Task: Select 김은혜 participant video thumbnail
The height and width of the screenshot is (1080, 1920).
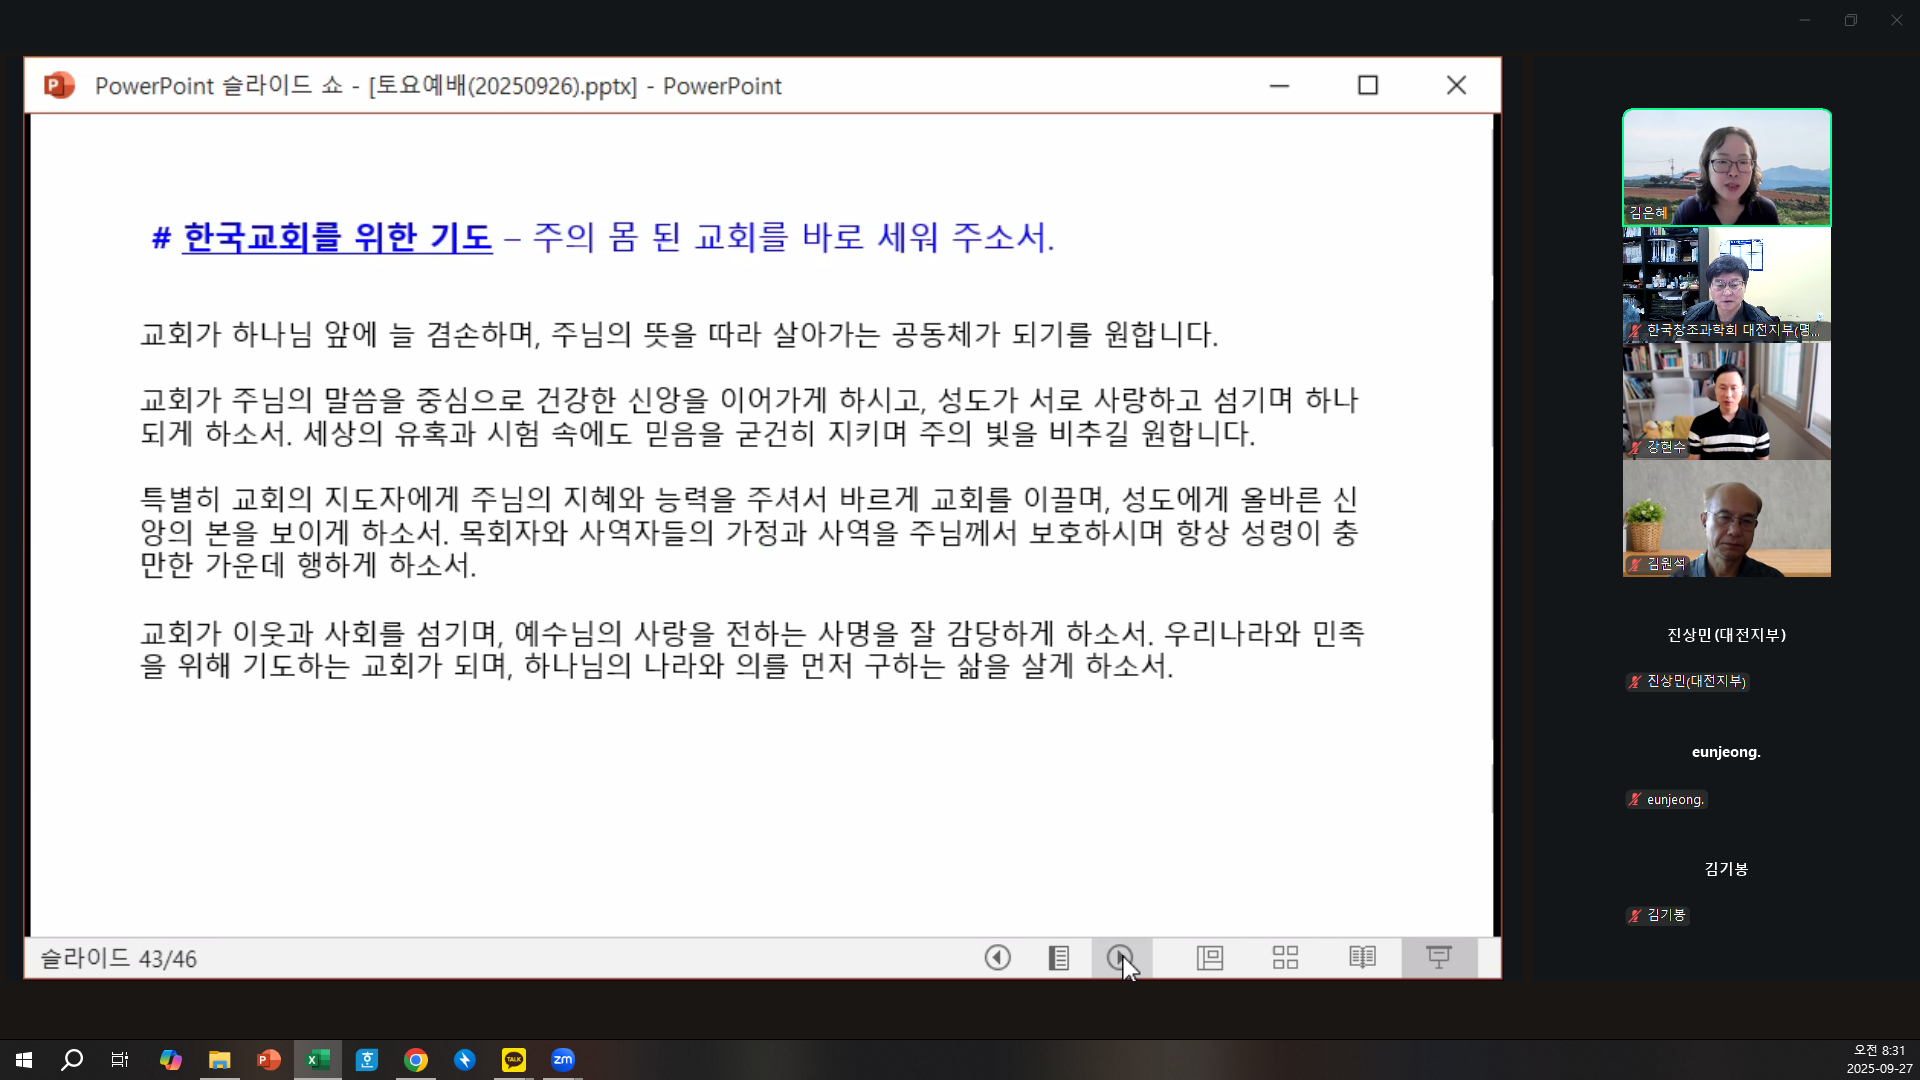Action: 1726,167
